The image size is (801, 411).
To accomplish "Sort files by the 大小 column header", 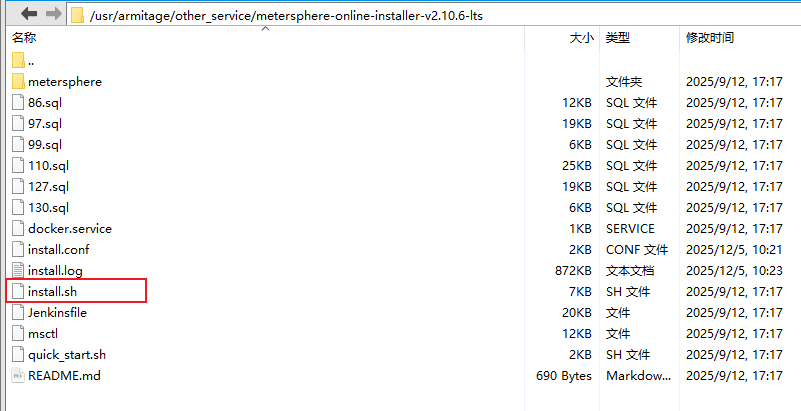I will click(582, 37).
